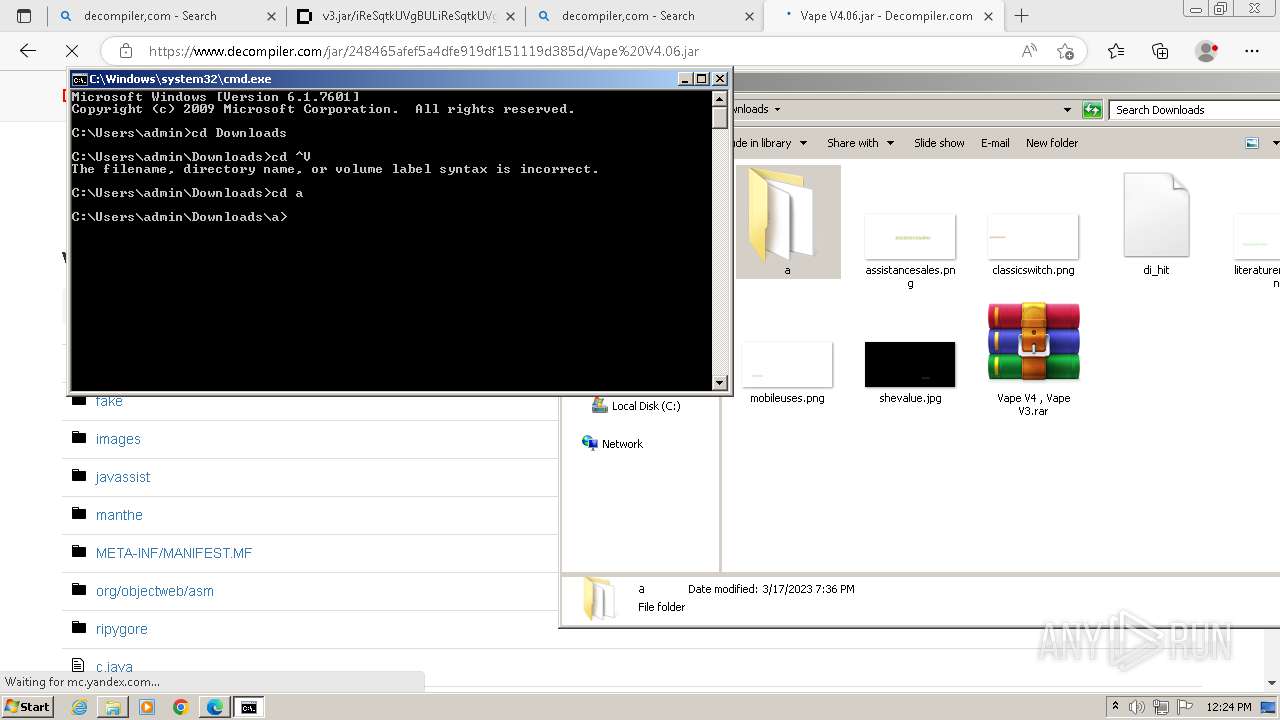Open the 'manthe' folder link
1280x720 pixels.
pos(119,515)
